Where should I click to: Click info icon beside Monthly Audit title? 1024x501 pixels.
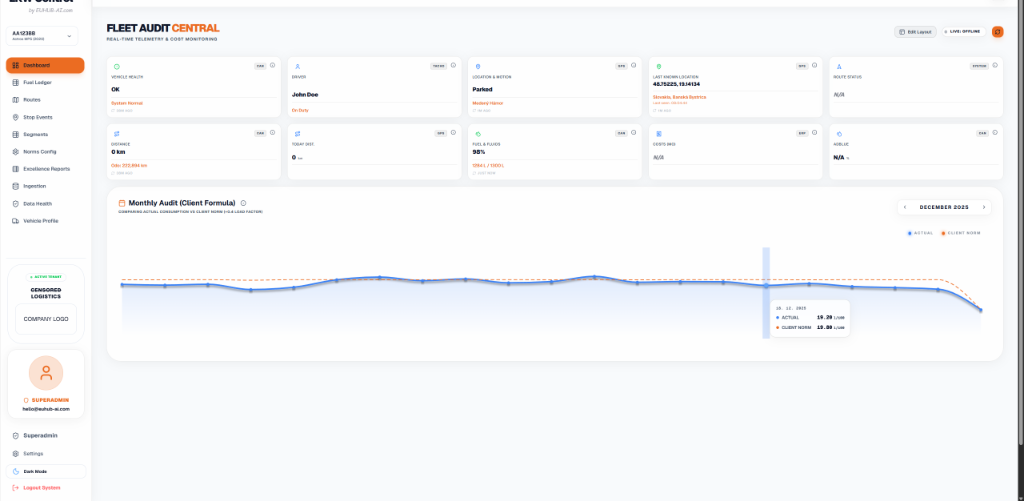pyautogui.click(x=243, y=202)
